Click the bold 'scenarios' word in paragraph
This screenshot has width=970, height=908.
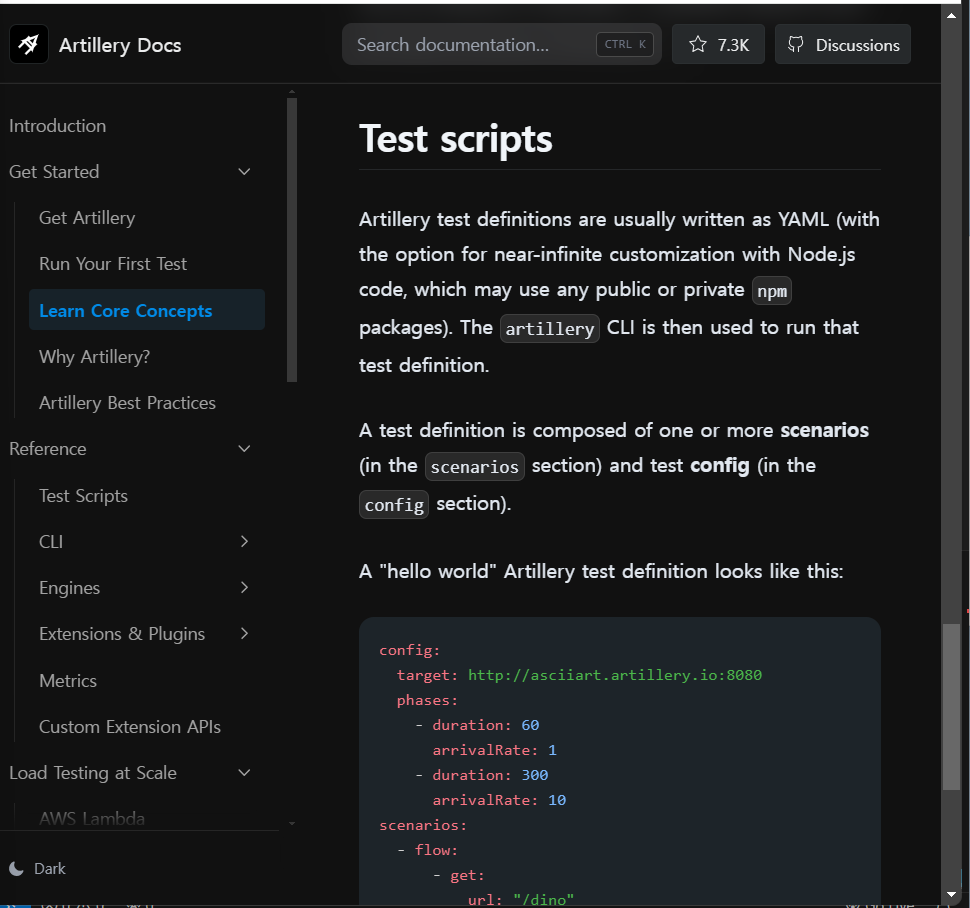point(825,430)
